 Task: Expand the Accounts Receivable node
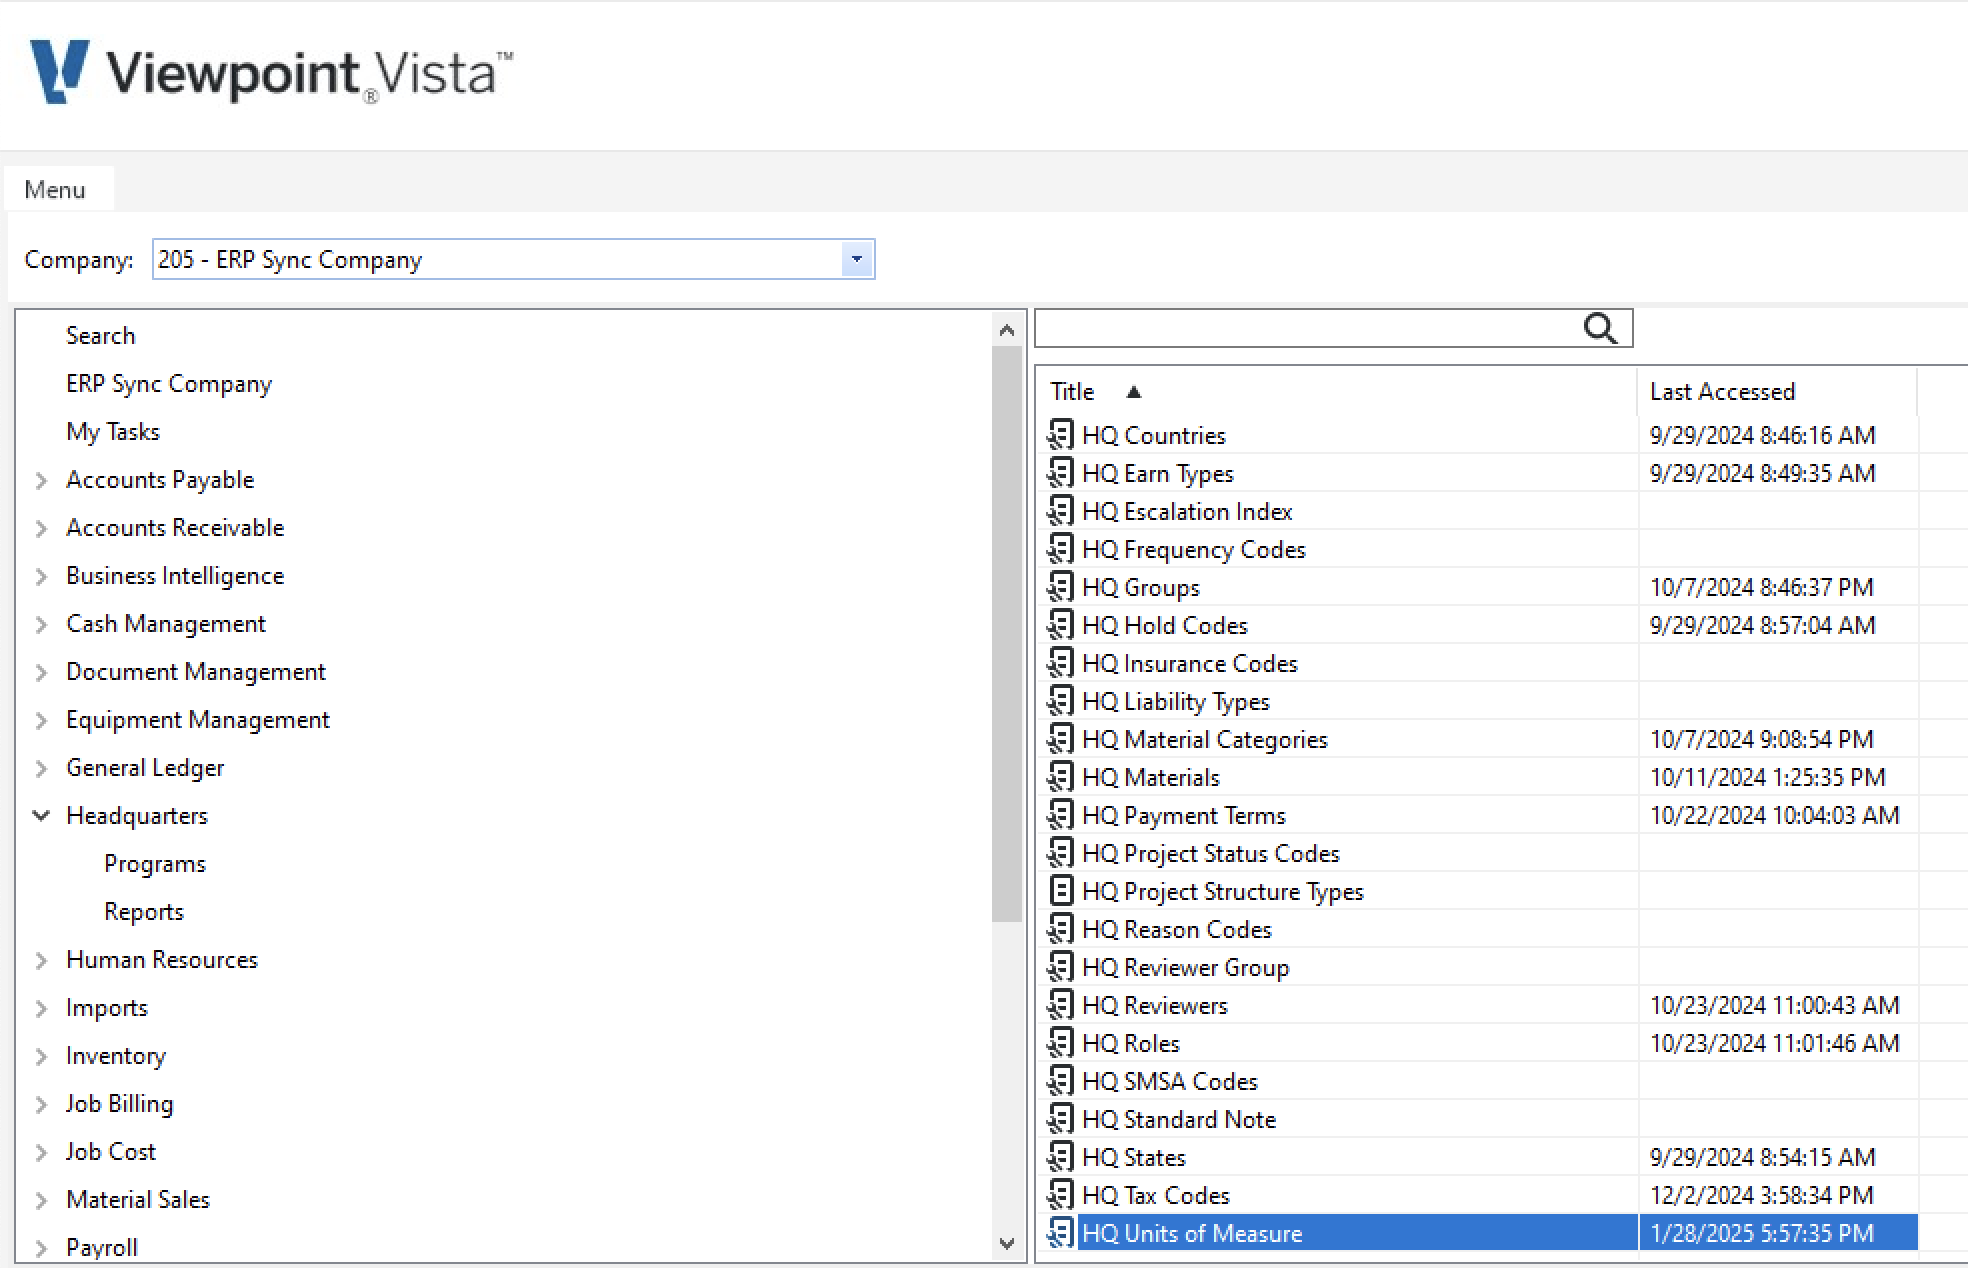tap(41, 528)
